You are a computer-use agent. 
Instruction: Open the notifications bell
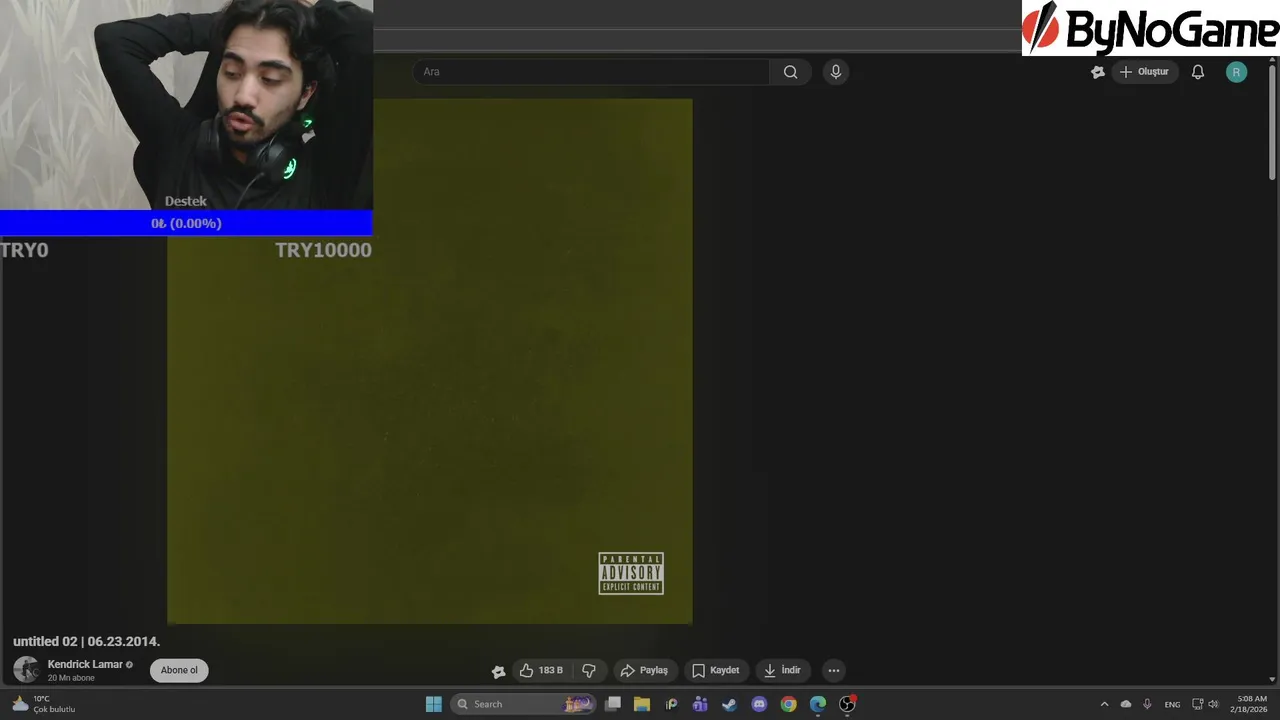(x=1197, y=72)
